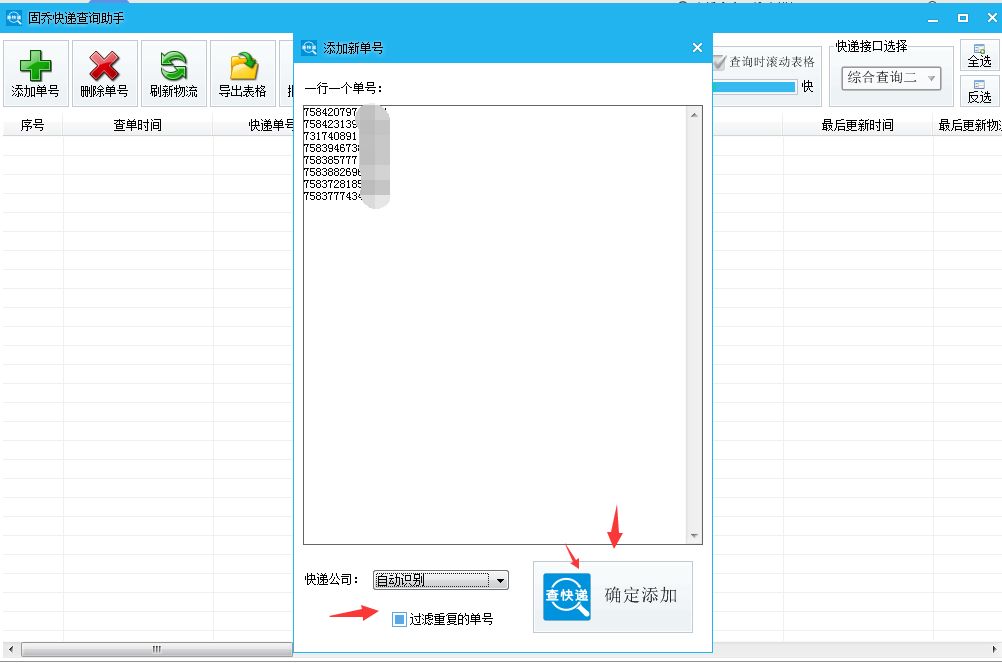Image resolution: width=1002 pixels, height=663 pixels.
Task: Click the 反选 invert selection button
Action: tap(979, 92)
